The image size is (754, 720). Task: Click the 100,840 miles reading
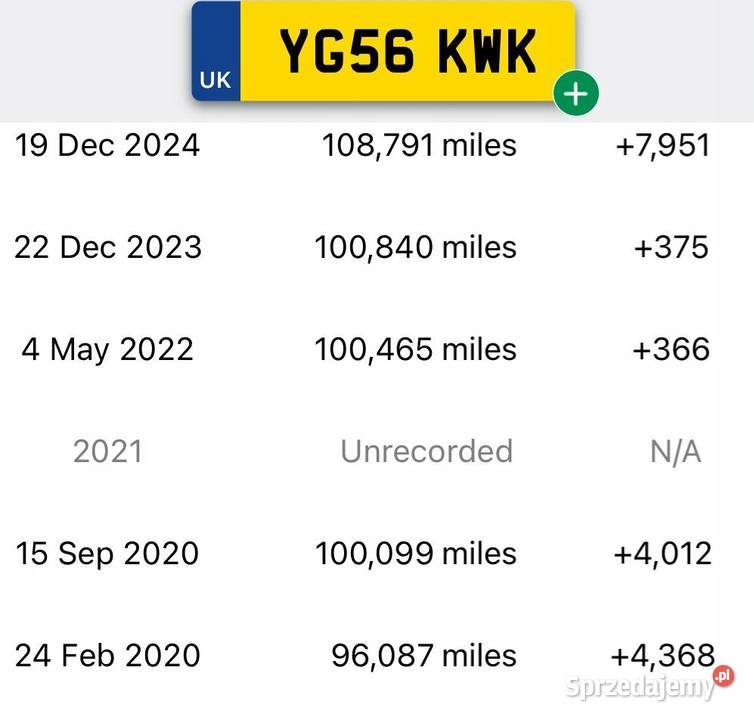tap(415, 247)
